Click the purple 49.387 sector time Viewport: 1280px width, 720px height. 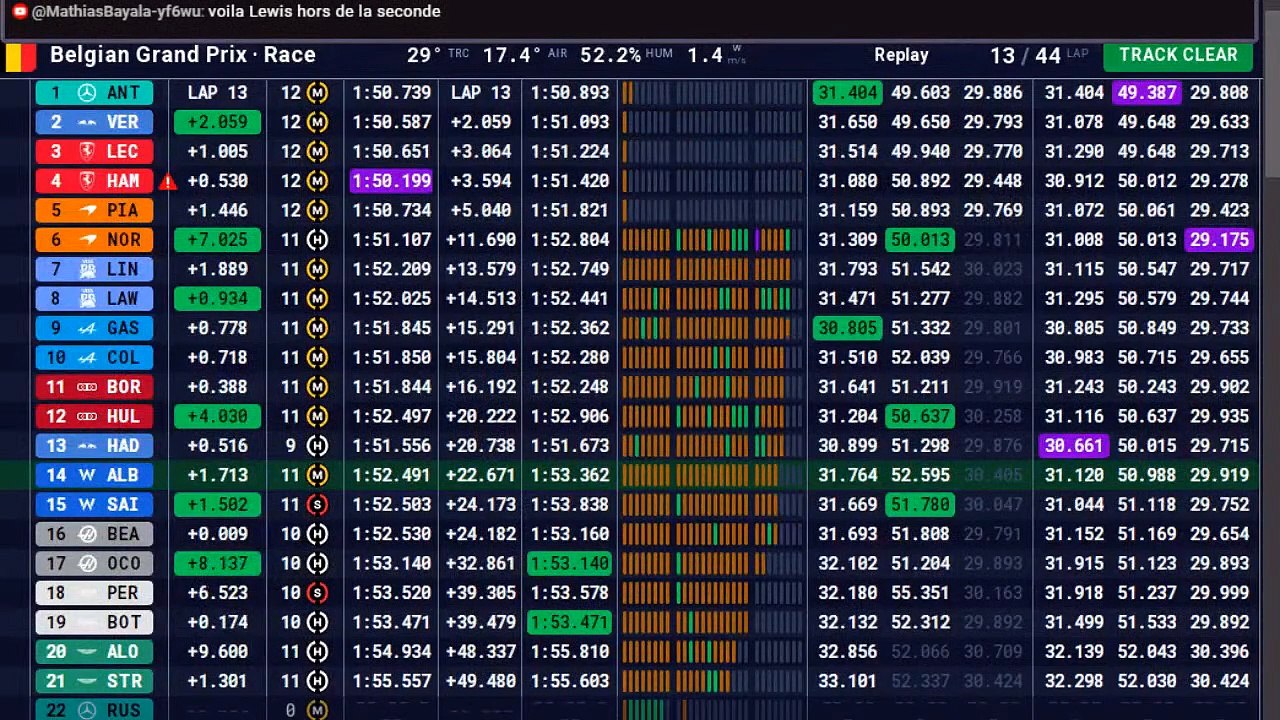pyautogui.click(x=1146, y=93)
